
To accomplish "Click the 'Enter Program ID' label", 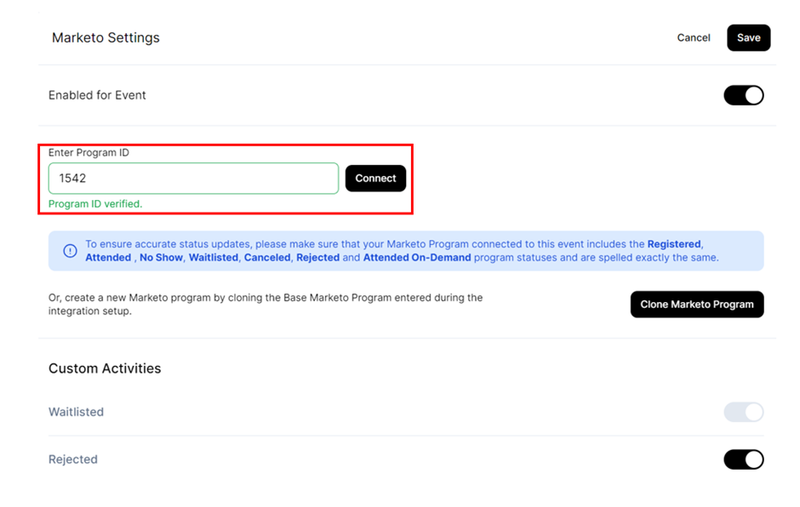I will (89, 153).
